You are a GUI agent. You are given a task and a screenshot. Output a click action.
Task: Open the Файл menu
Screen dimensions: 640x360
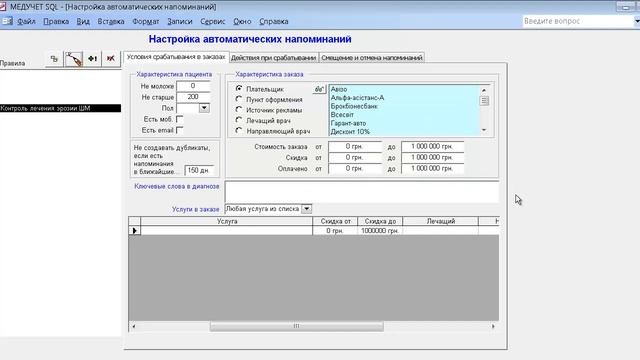coord(26,21)
